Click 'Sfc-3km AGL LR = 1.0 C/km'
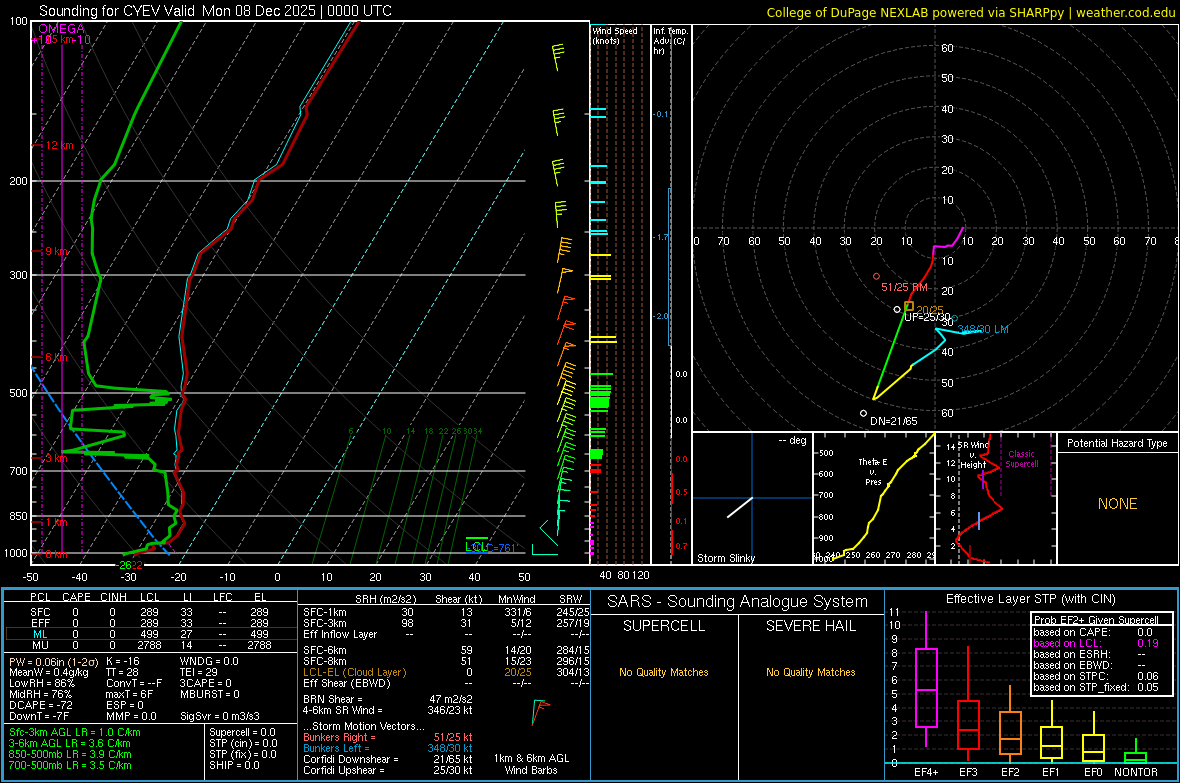The height and width of the screenshot is (783, 1180). coord(75,732)
